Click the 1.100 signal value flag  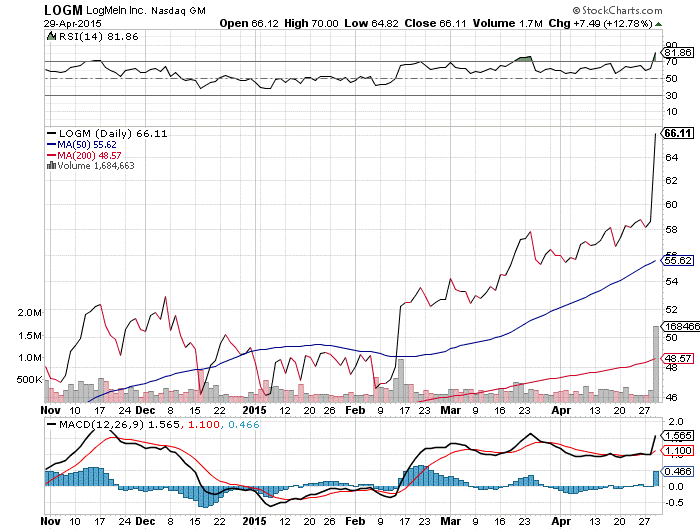tap(678, 451)
